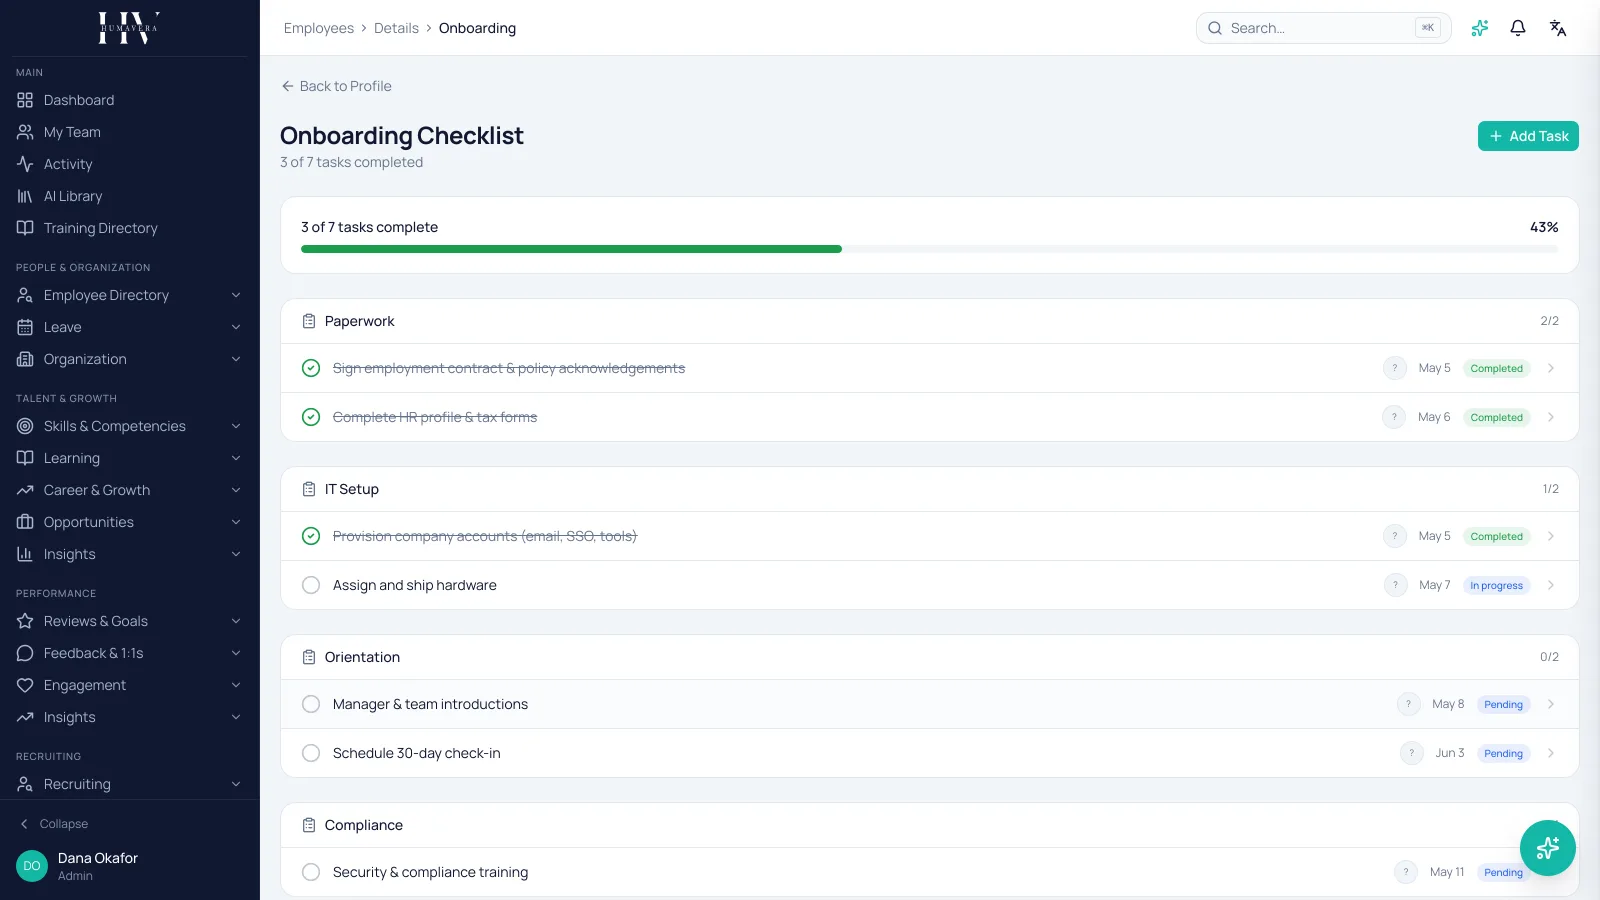
Task: Click the Training Directory book icon
Action: pos(25,228)
